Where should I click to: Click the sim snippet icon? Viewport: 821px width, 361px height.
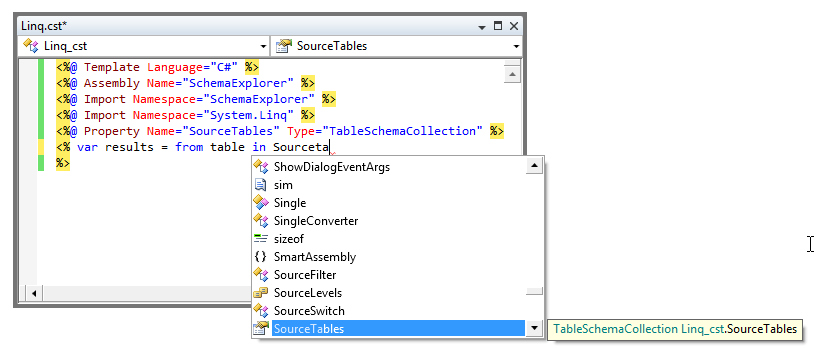point(260,185)
